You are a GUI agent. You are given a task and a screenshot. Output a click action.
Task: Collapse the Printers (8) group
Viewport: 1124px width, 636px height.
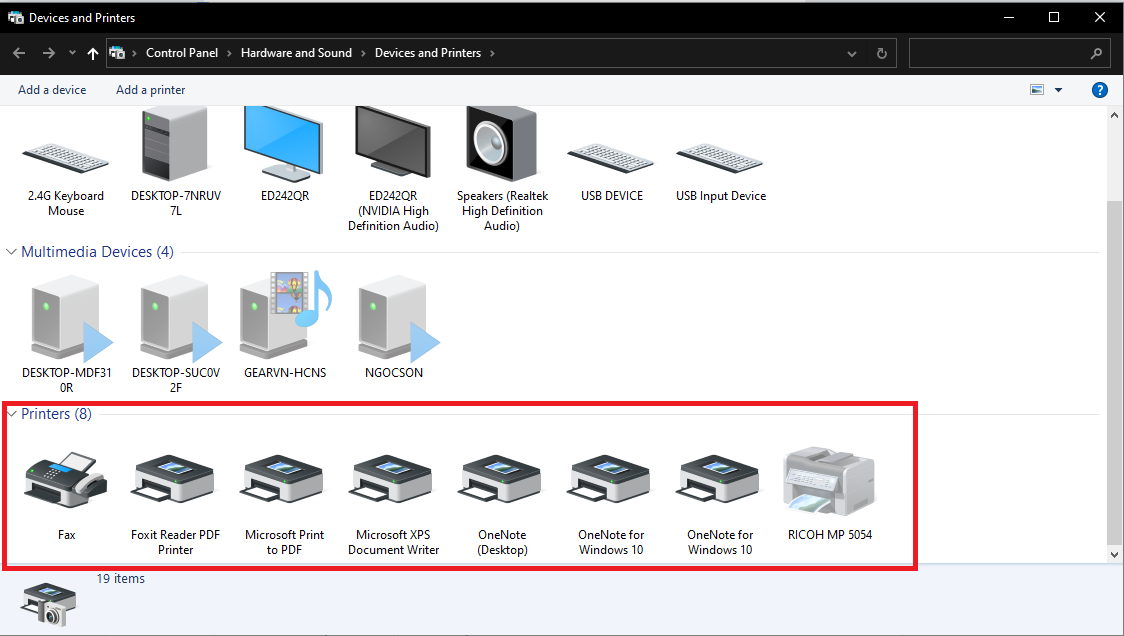[11, 414]
